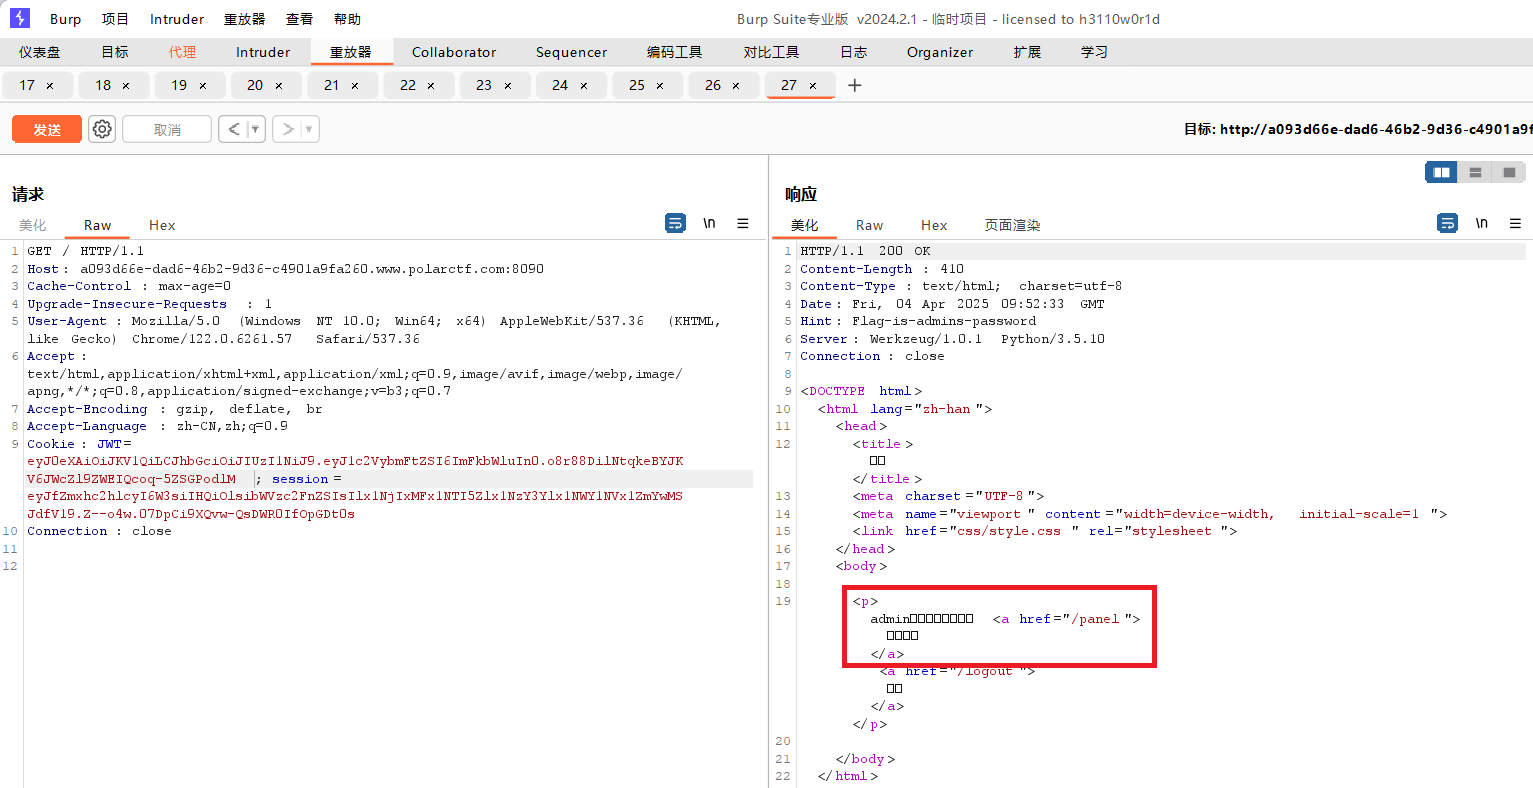Viewport: 1533px width, 788px height.
Task: Go forward to the next request in history
Action: [x=287, y=129]
